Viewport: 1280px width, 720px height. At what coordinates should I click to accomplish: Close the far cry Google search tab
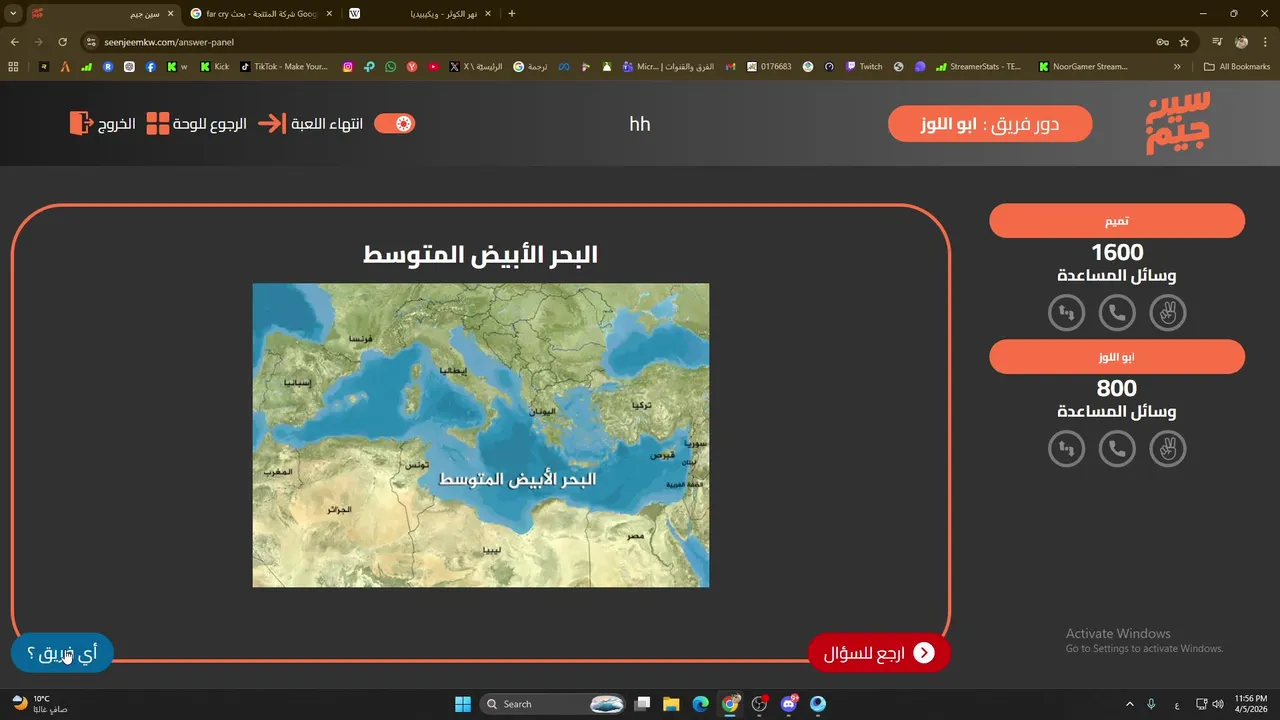tap(329, 14)
